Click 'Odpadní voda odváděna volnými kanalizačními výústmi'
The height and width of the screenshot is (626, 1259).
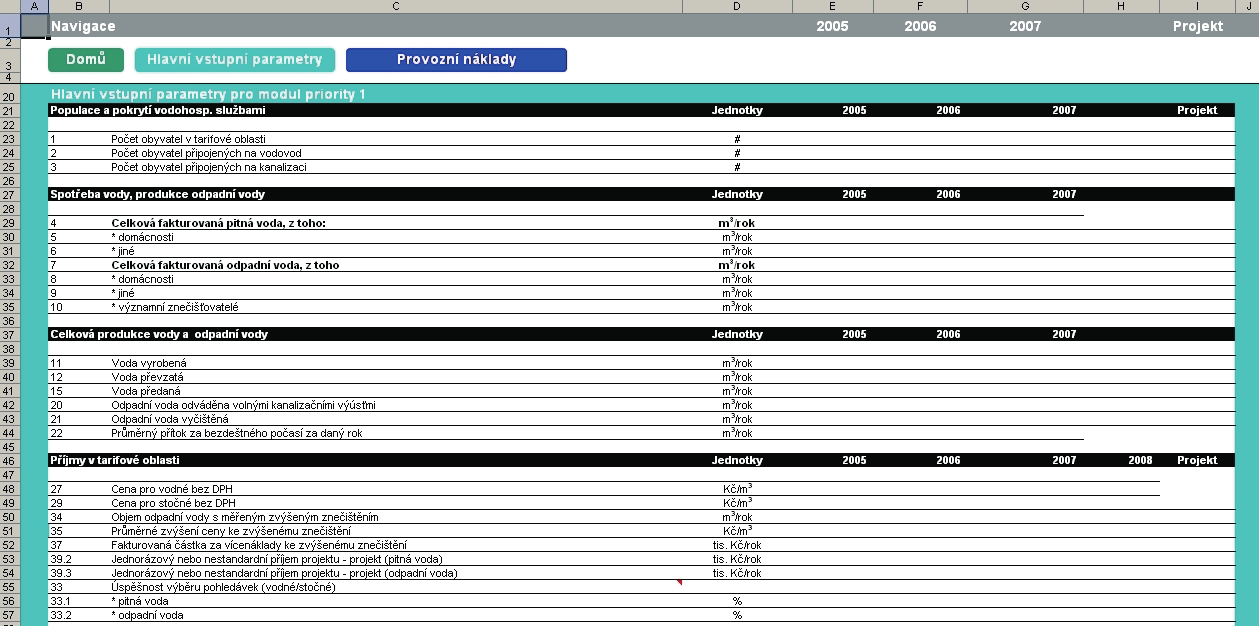(243, 405)
